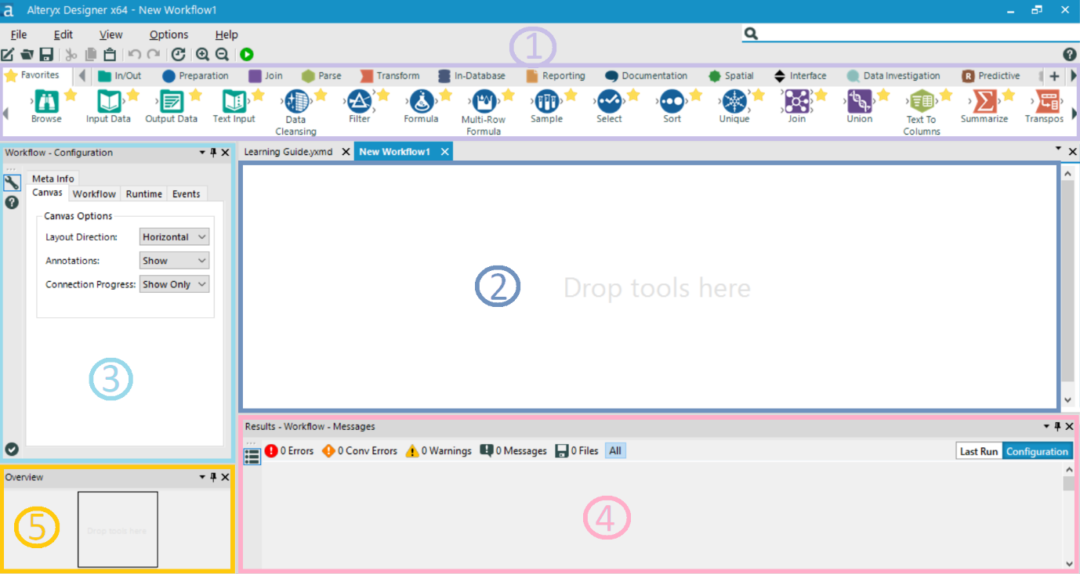Open Results panel options arrow
Screen dimensions: 1080x574
coord(1046,427)
